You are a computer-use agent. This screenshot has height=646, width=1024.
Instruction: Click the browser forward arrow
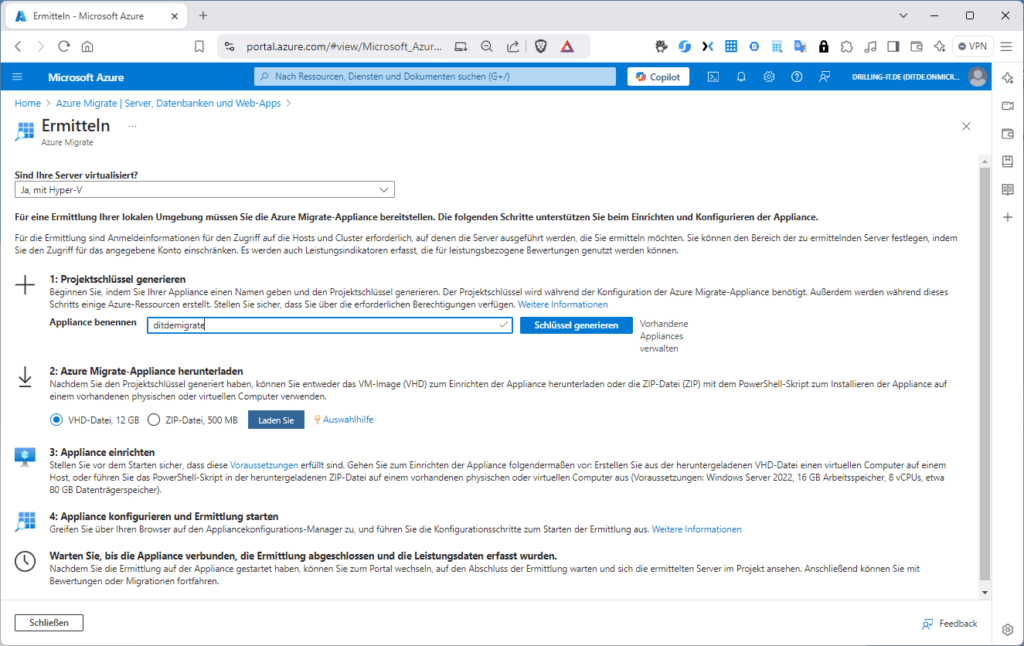tap(40, 46)
